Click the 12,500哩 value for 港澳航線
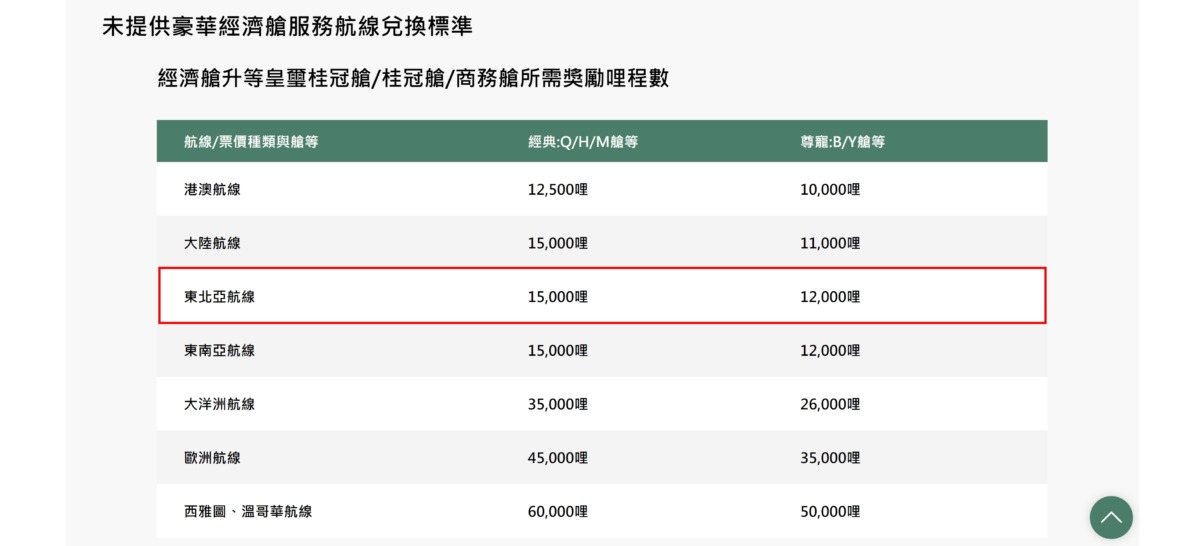 [x=557, y=189]
